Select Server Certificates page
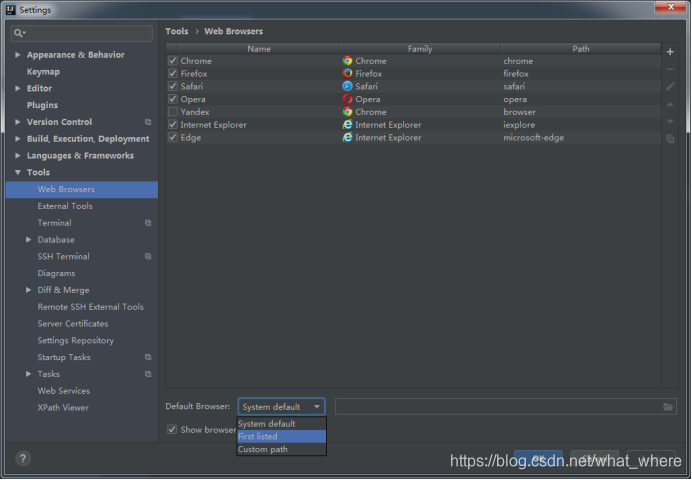 (x=73, y=323)
